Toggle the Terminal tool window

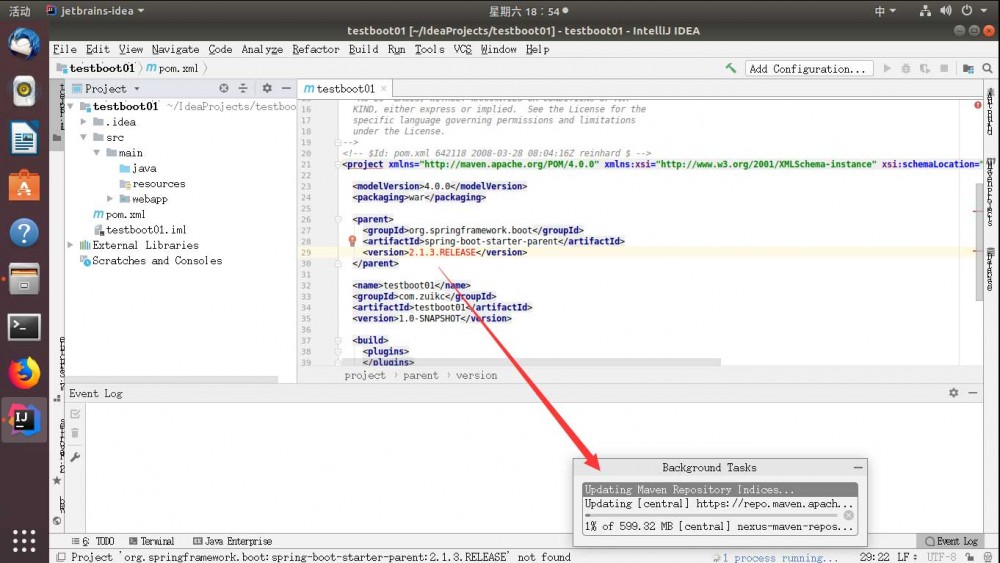(x=151, y=541)
